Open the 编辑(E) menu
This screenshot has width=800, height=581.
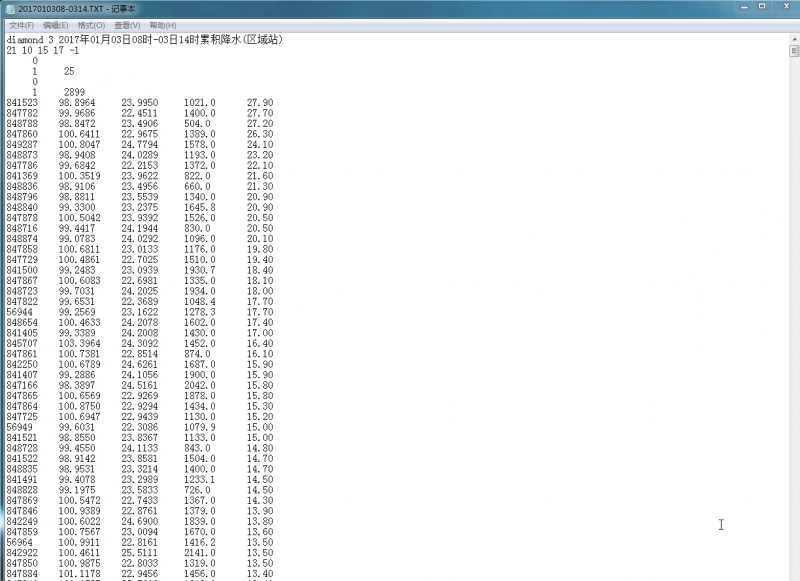point(56,25)
